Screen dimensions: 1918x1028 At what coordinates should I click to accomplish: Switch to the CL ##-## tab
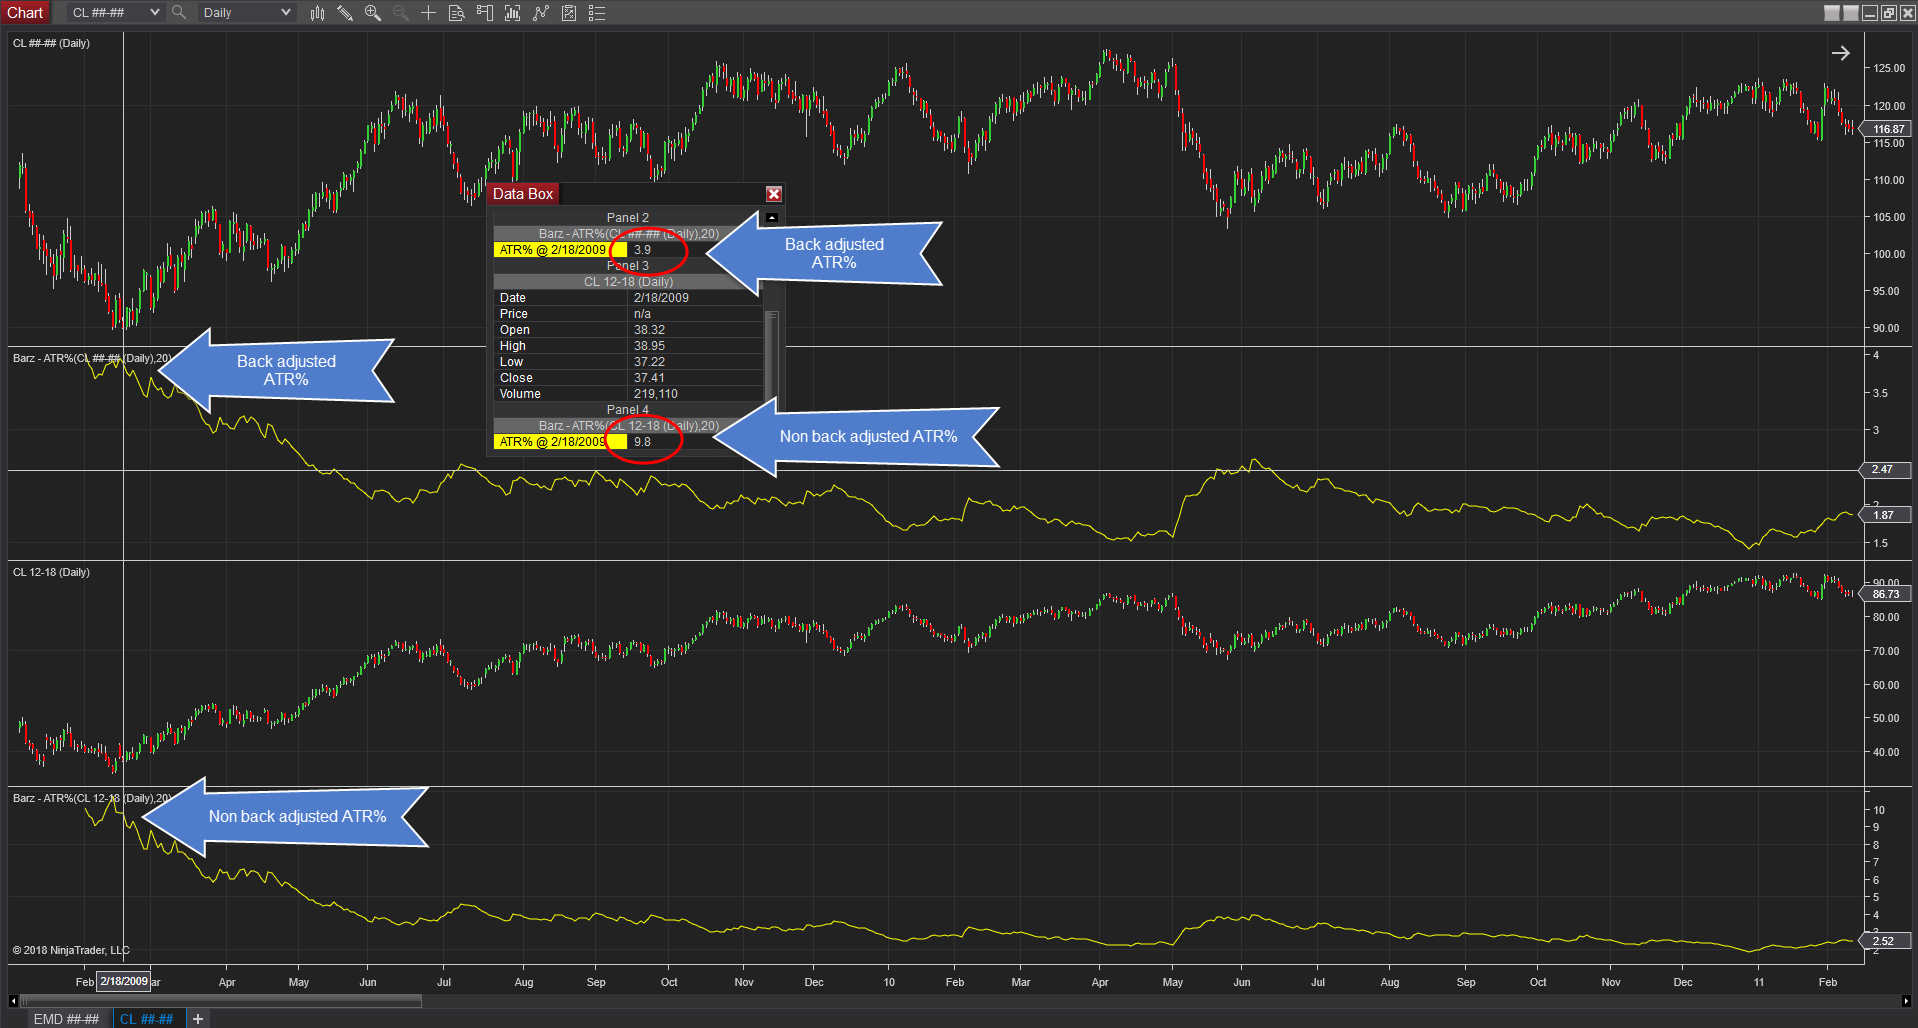146,1019
